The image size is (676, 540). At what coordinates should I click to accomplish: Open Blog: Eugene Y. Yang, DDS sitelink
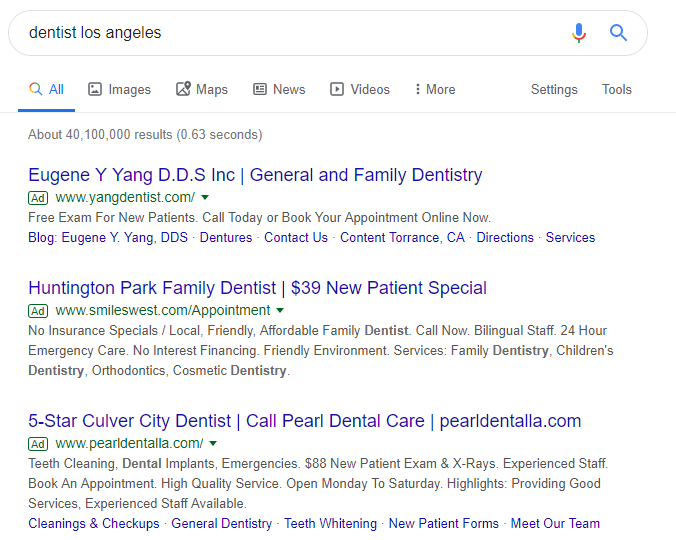coord(108,237)
